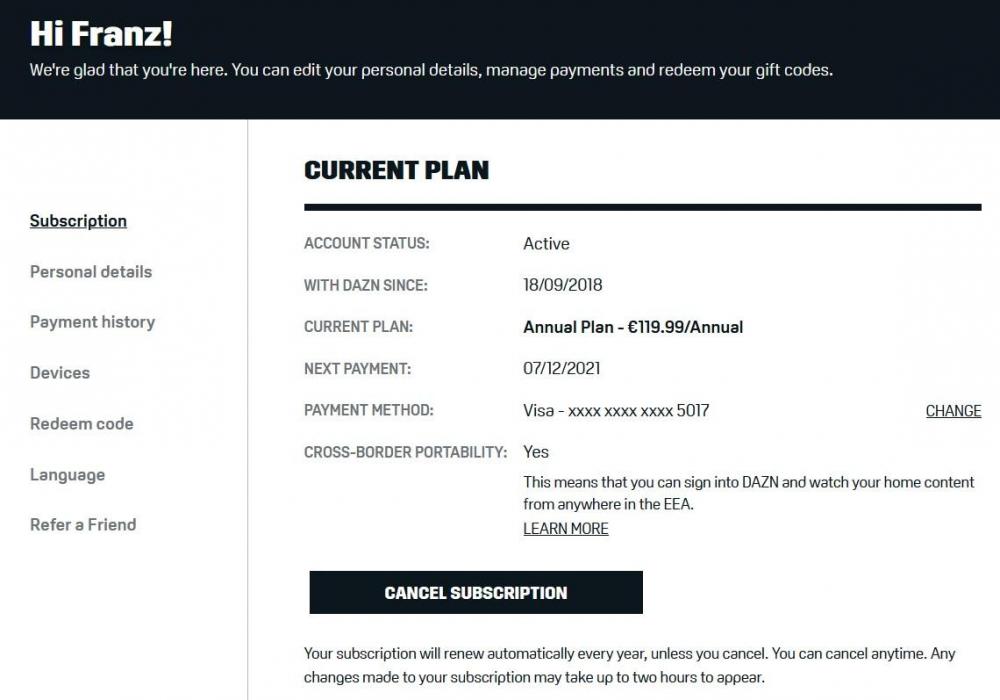
Task: Open the Redeem code page
Action: coord(81,424)
